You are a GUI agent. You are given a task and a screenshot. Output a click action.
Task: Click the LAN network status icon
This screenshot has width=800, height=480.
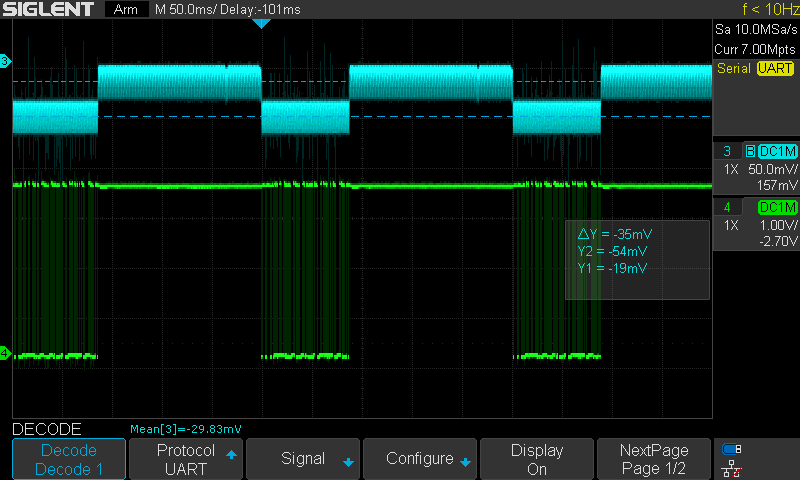(x=732, y=468)
